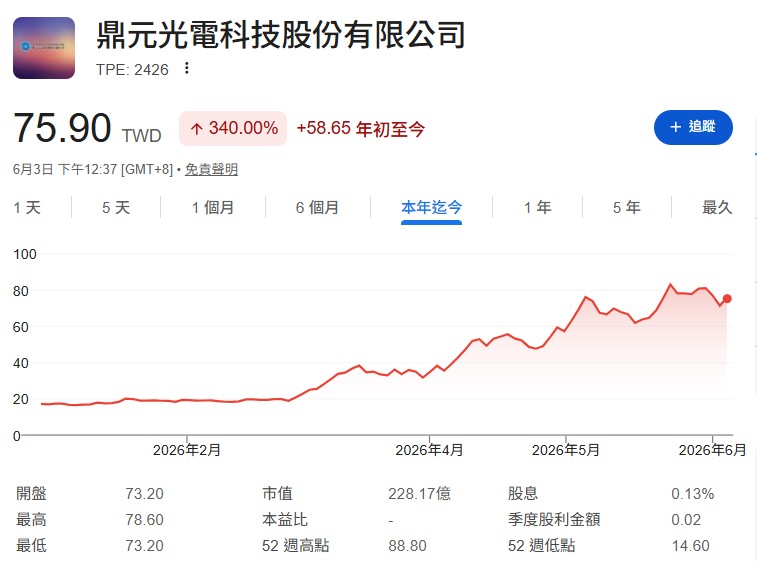This screenshot has height=570, width=757.
Task: Select the 1 天 range tab
Action: 27,208
